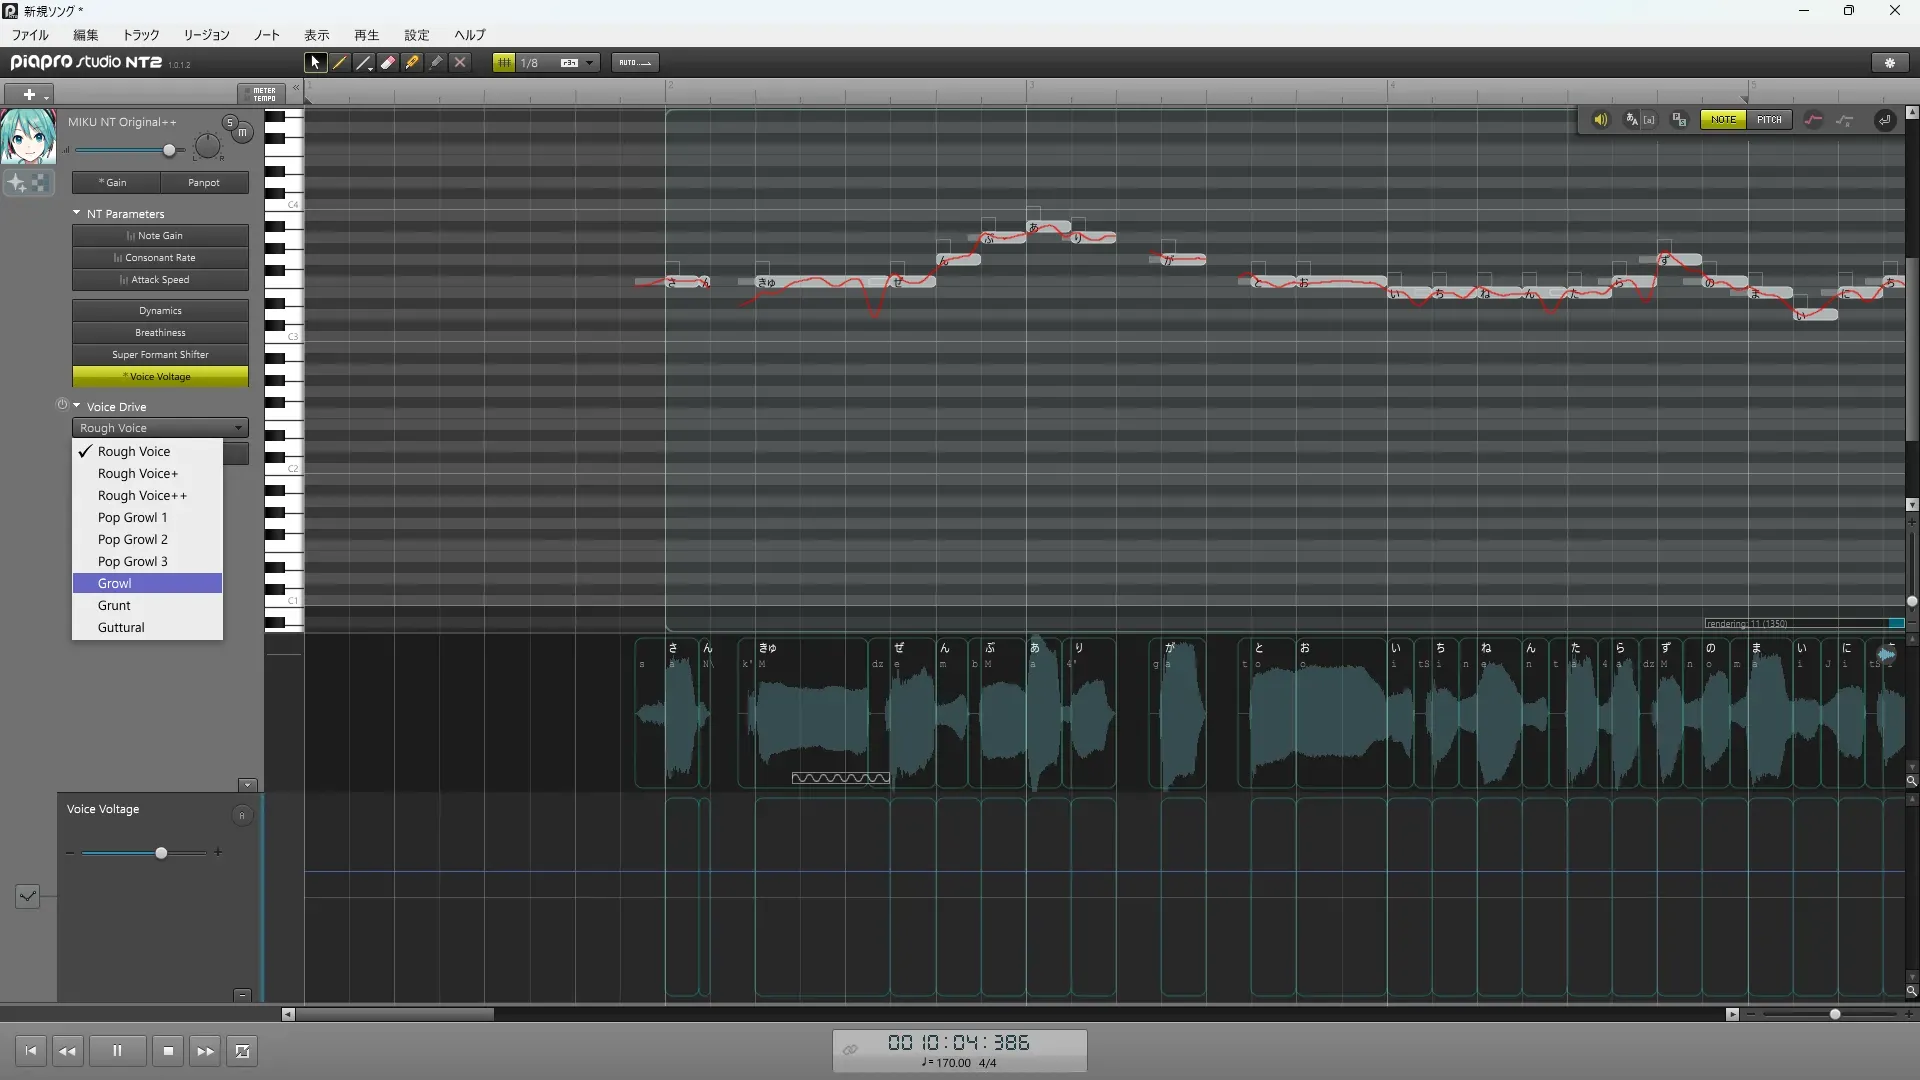This screenshot has width=1920, height=1080.
Task: Switch editor to PITCH mode
Action: [1769, 120]
